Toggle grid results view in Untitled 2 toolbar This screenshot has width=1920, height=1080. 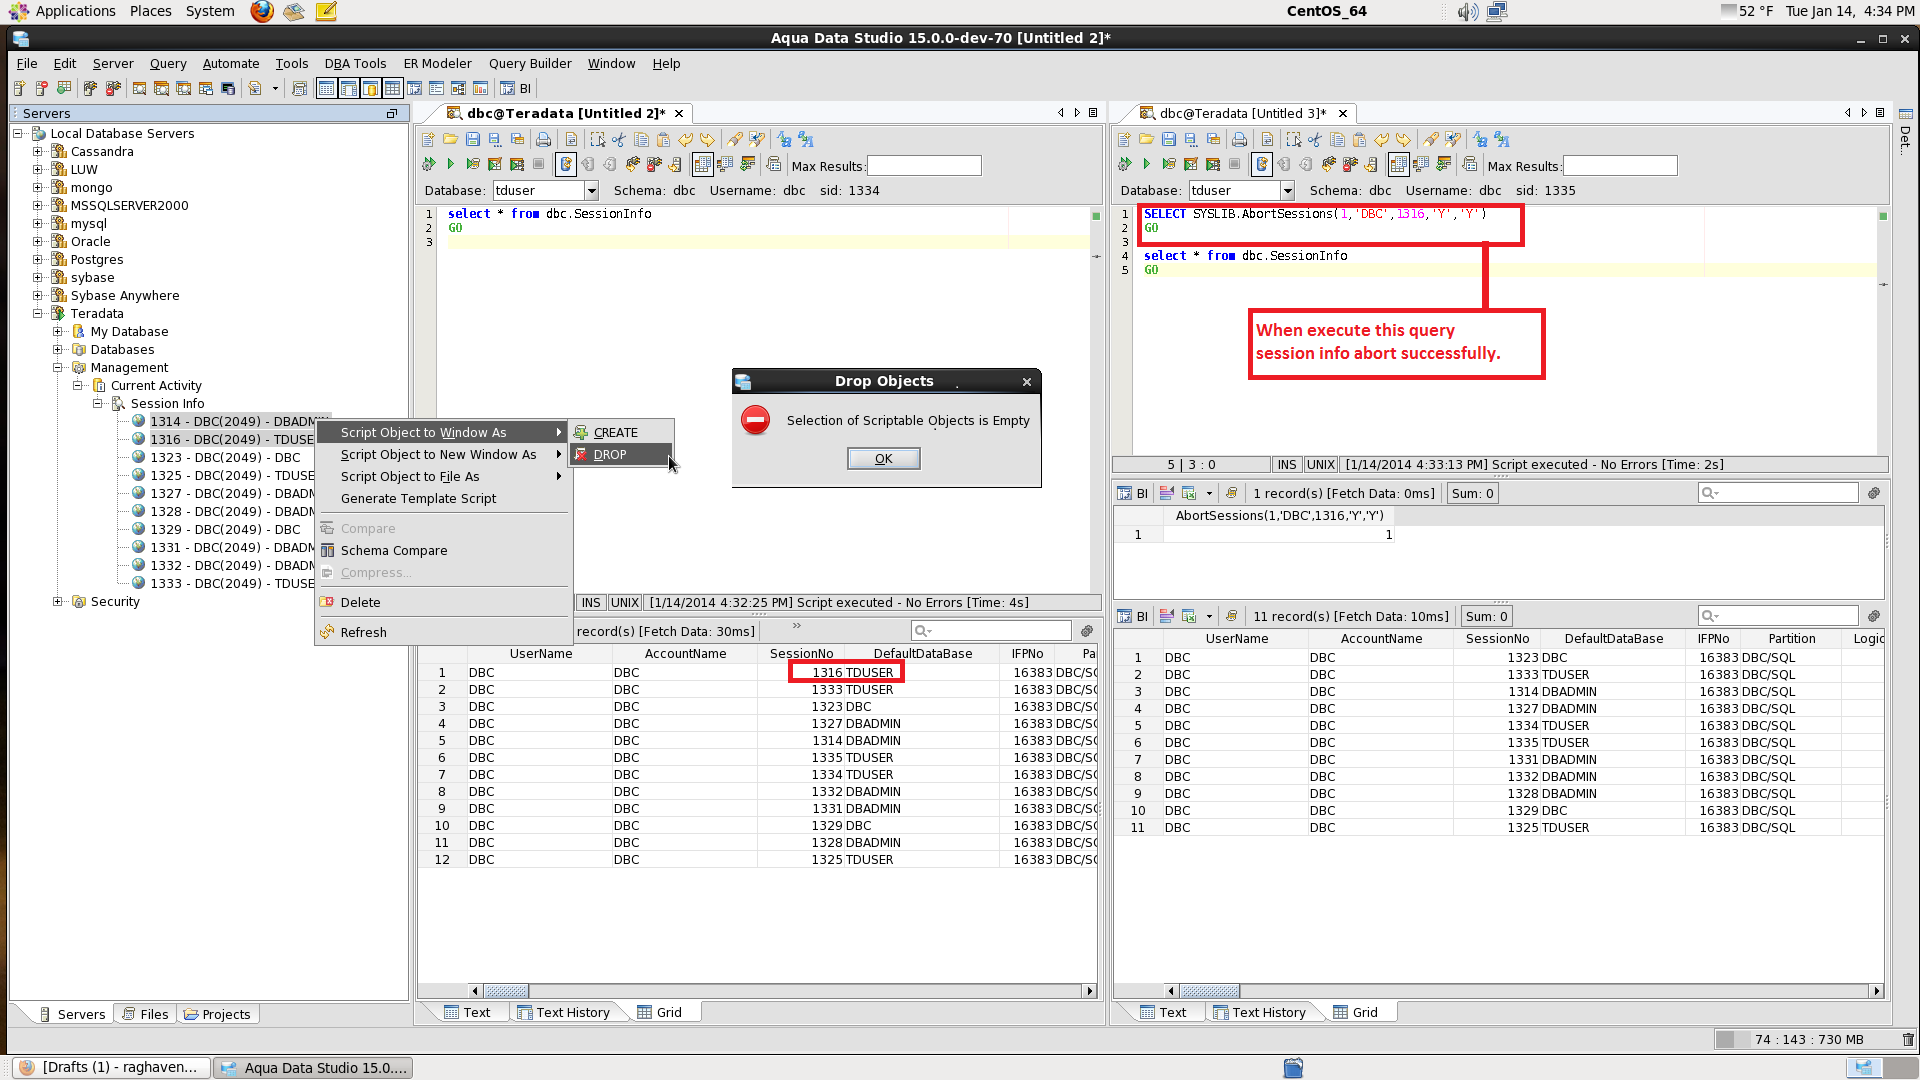pos(703,164)
